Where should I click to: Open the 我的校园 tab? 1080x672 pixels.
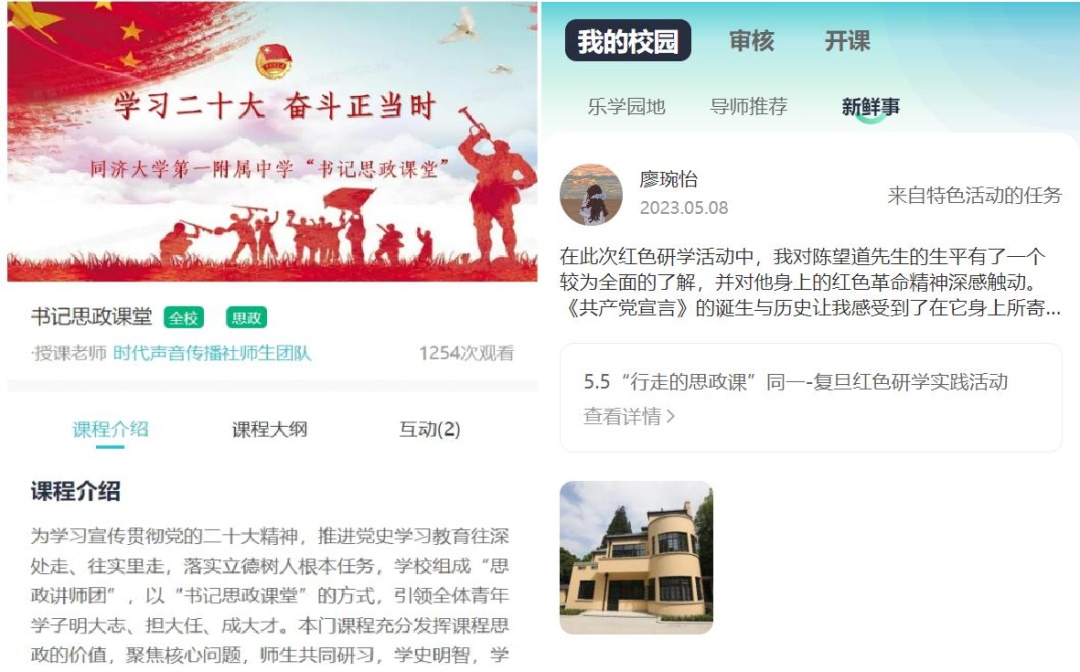coord(627,41)
